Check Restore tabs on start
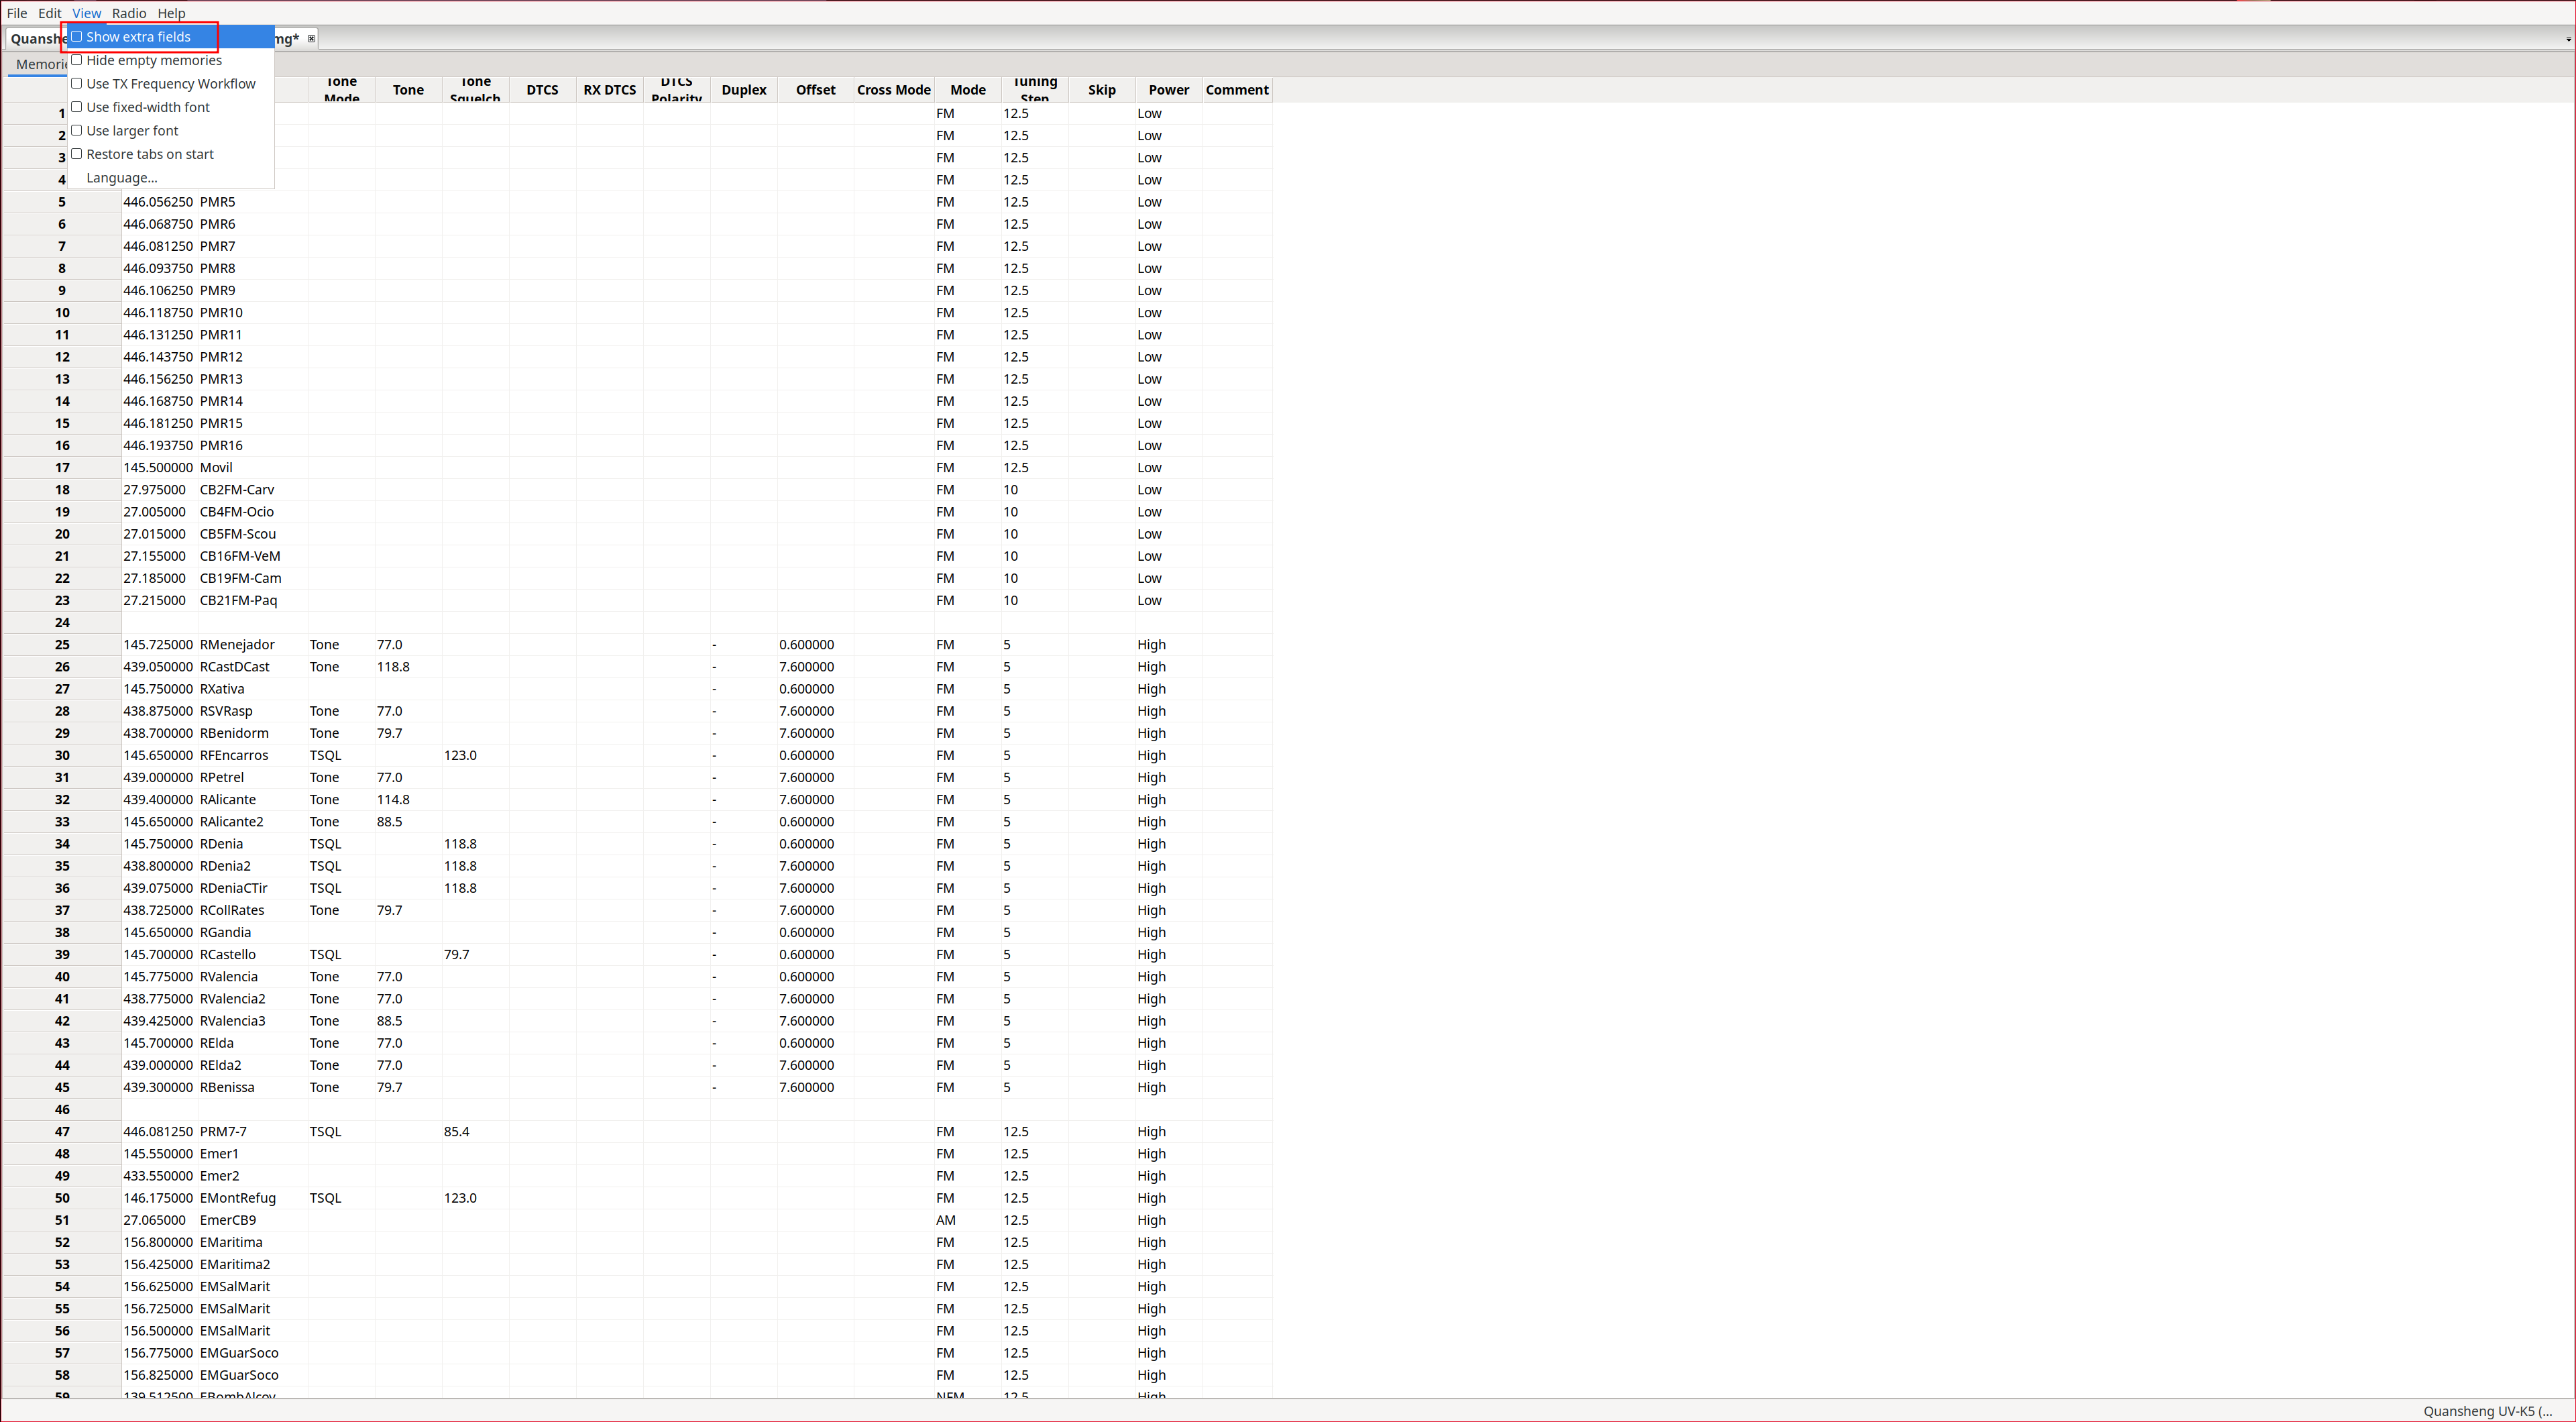 [x=149, y=154]
